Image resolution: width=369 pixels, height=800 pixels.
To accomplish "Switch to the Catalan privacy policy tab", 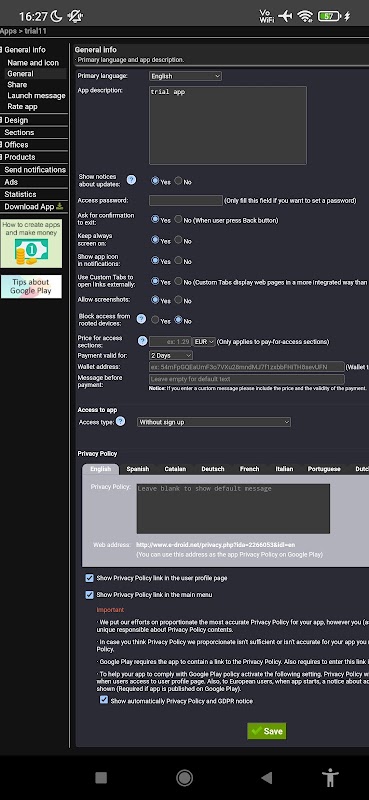I will (175, 469).
